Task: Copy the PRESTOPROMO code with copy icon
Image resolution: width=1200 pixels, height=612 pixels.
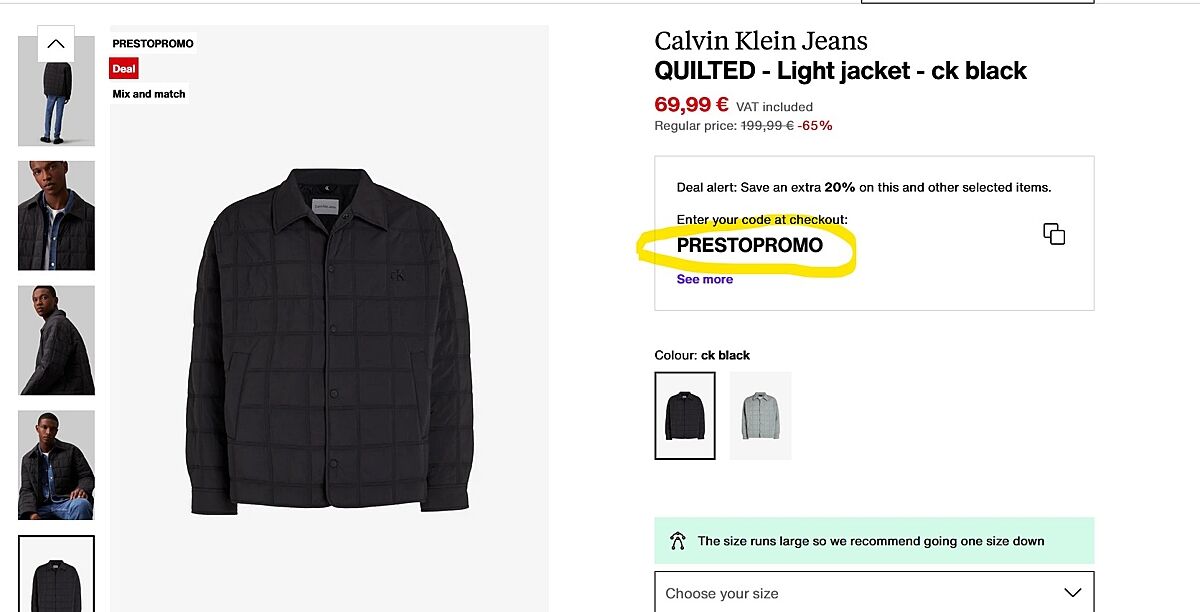Action: pos(1054,234)
